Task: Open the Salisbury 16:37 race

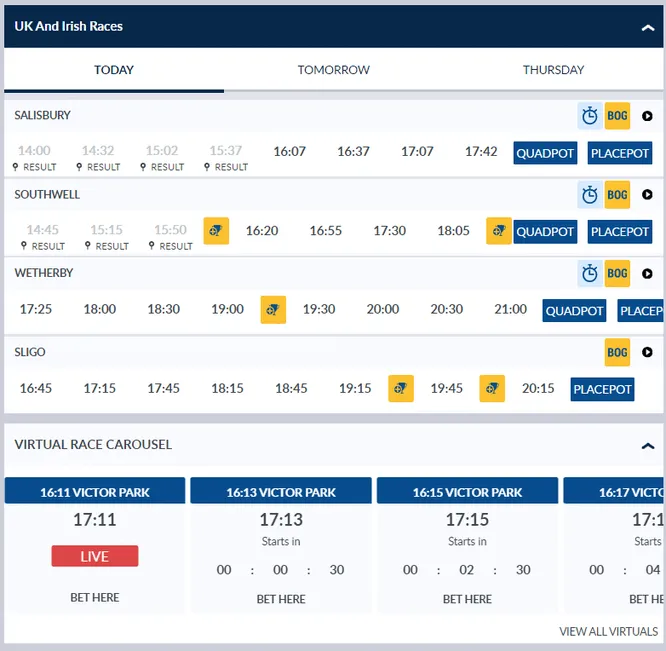Action: point(353,151)
